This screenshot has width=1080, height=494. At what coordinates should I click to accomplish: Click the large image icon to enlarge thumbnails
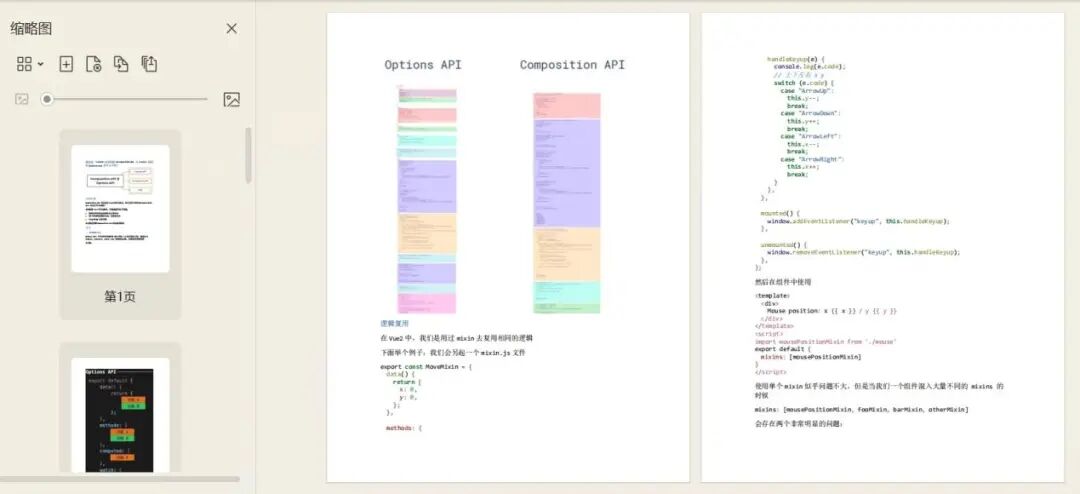point(231,99)
